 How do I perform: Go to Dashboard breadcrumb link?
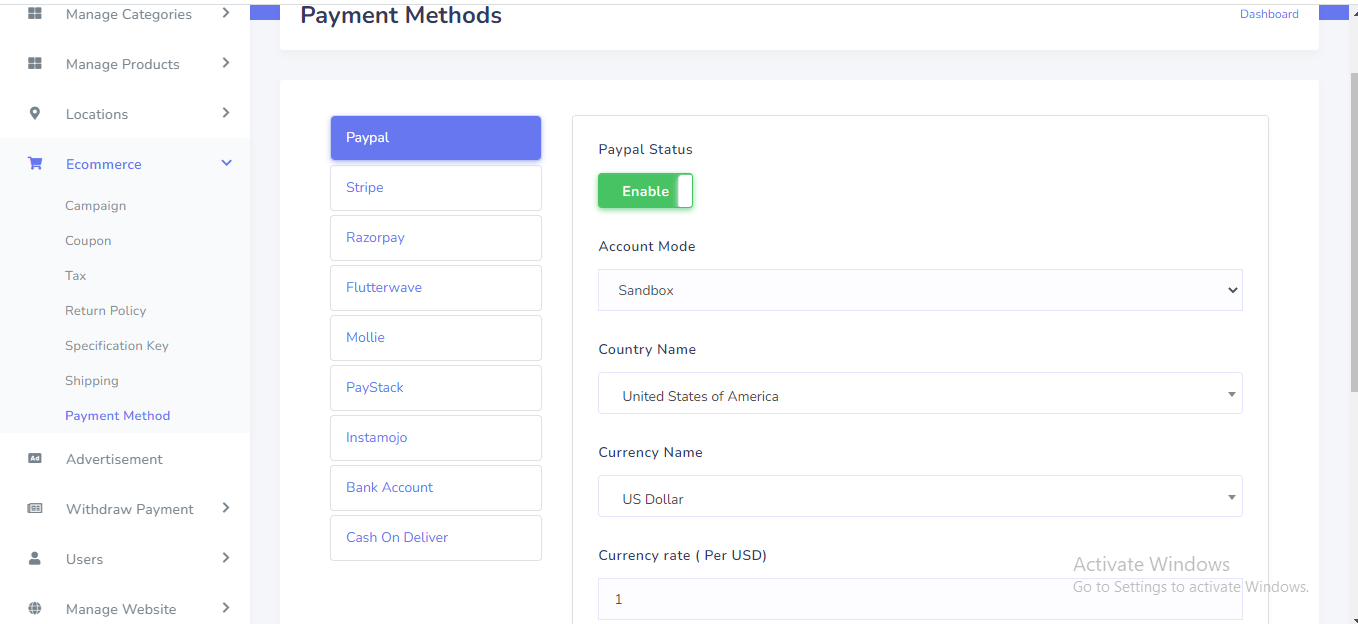(x=1269, y=14)
